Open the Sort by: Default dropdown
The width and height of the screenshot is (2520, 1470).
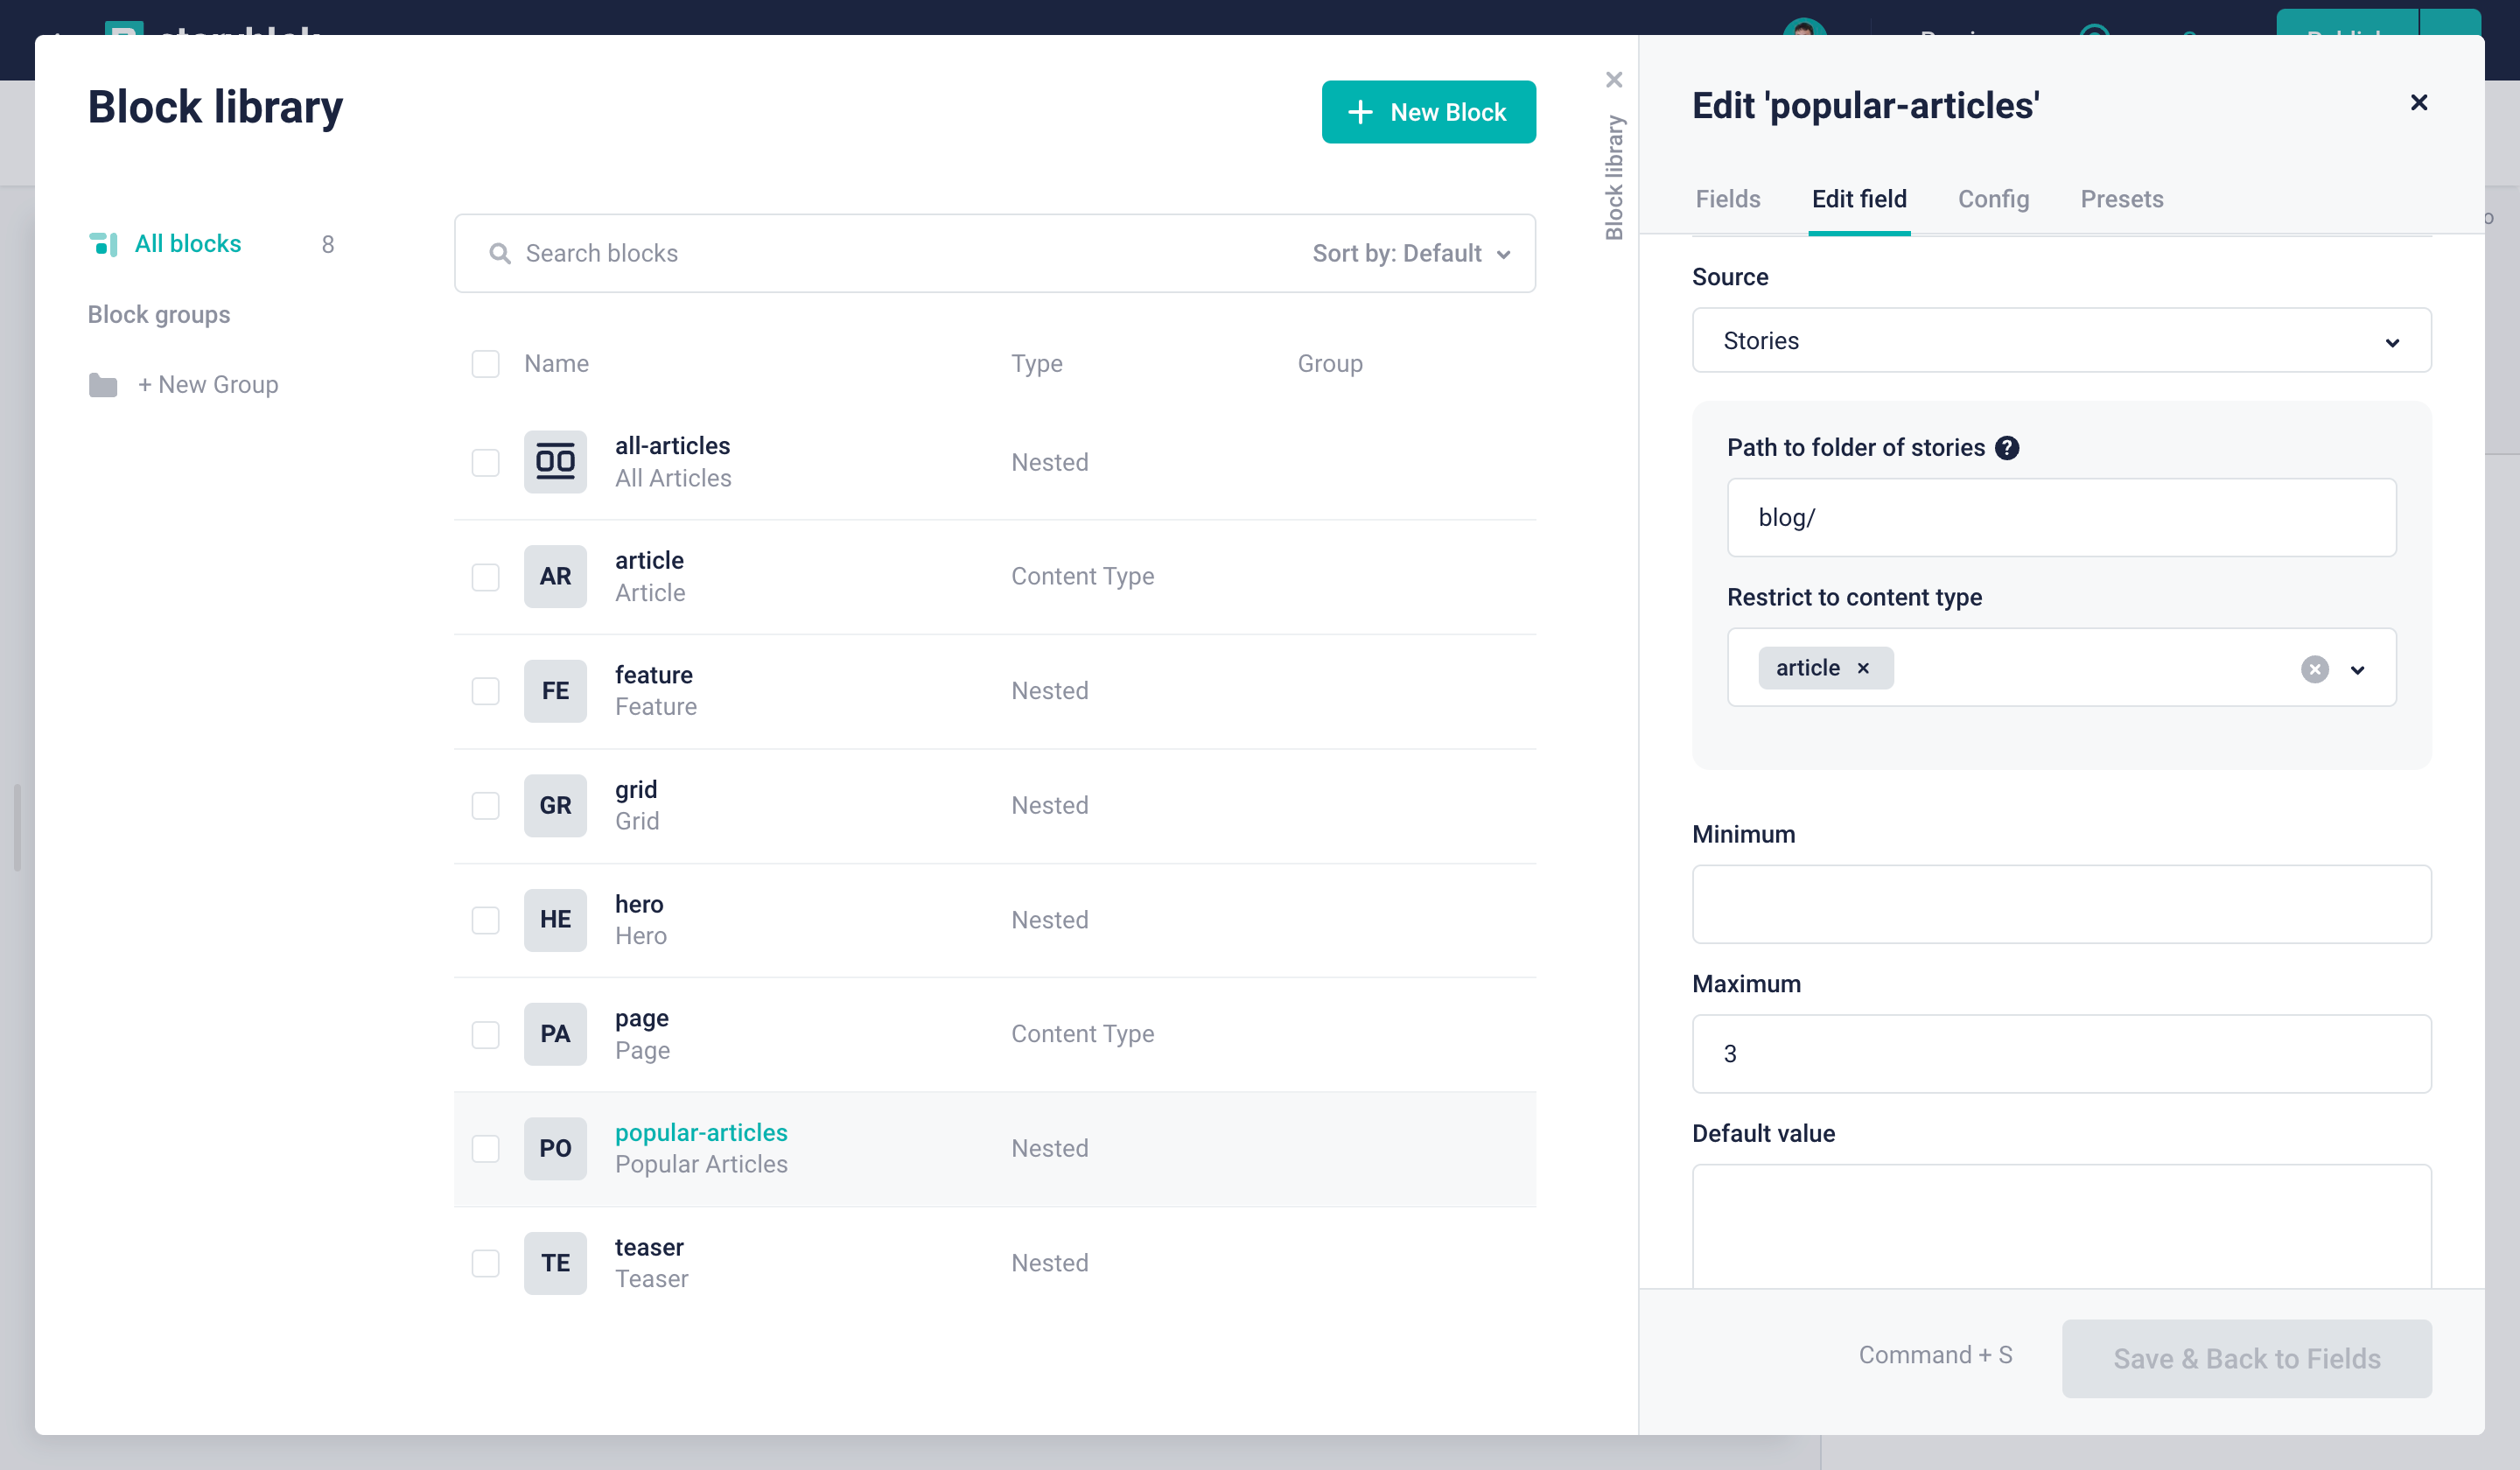tap(1411, 254)
